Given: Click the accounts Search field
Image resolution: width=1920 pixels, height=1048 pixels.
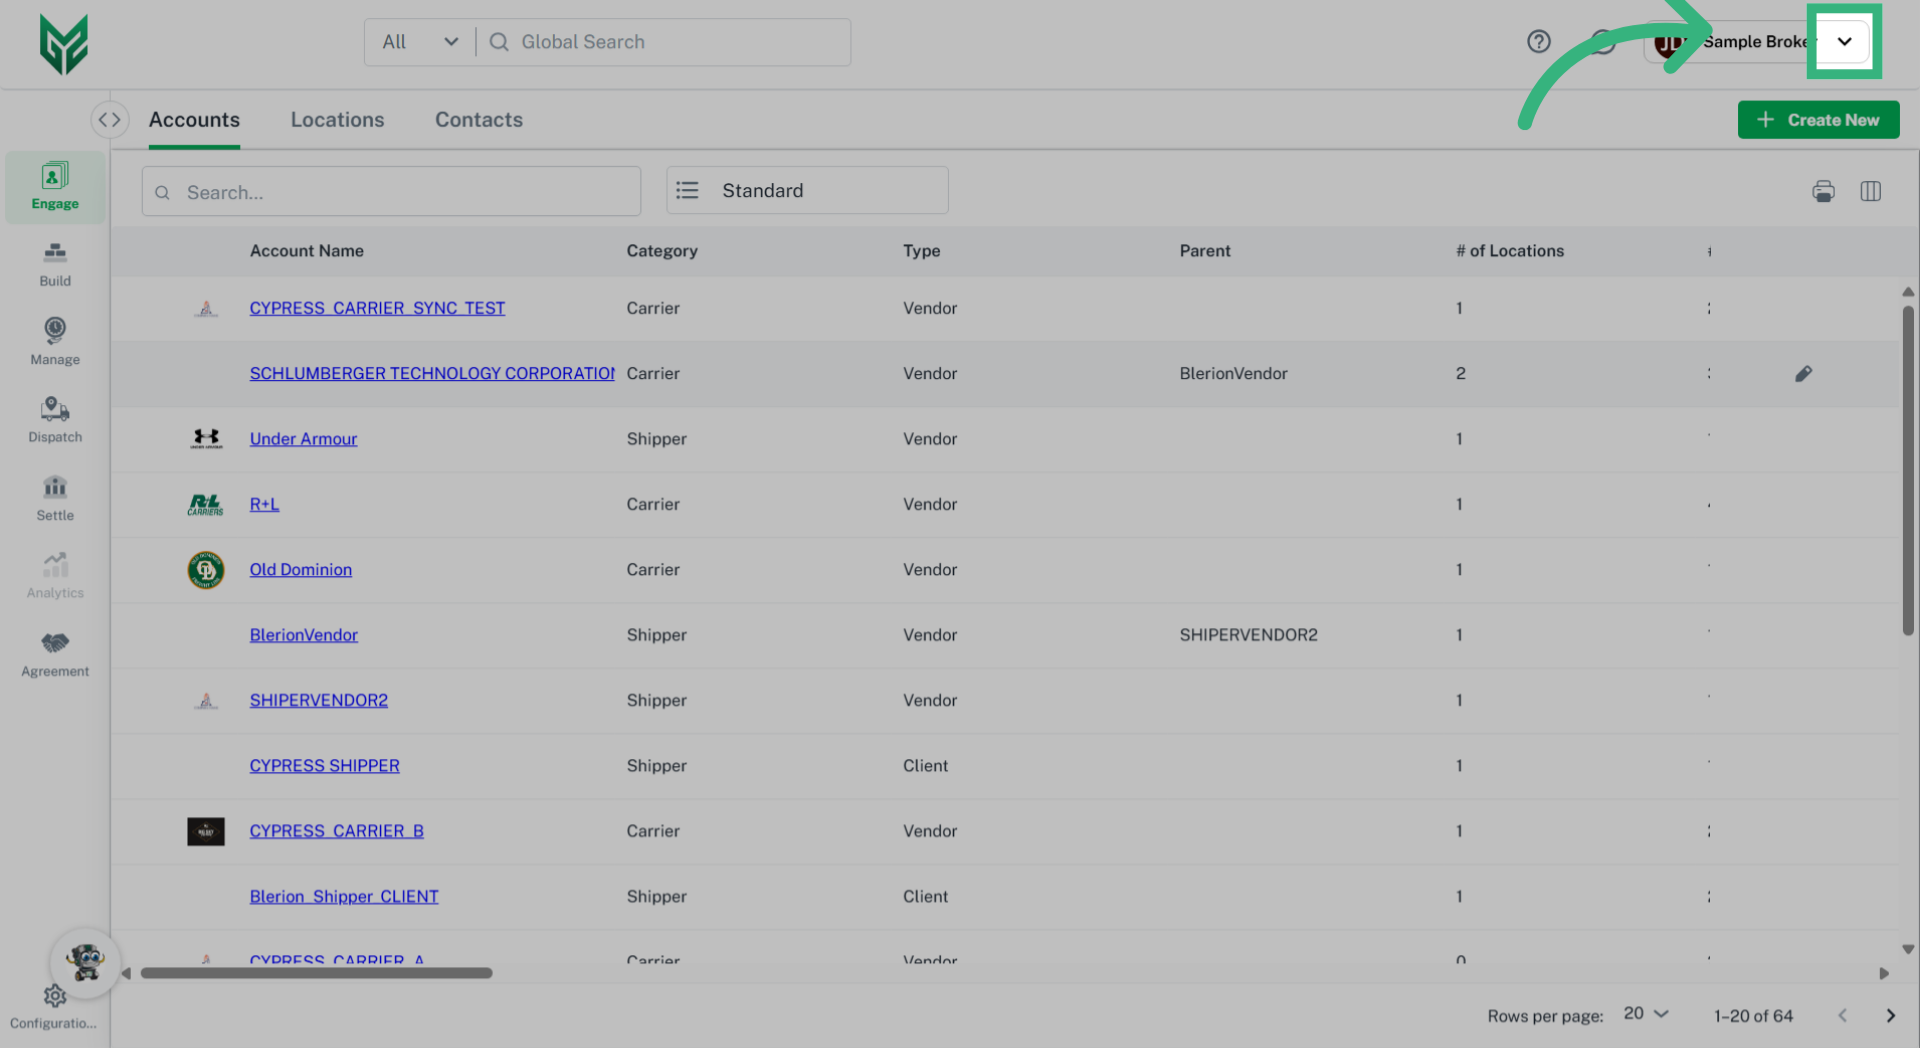Looking at the screenshot, I should pyautogui.click(x=391, y=192).
